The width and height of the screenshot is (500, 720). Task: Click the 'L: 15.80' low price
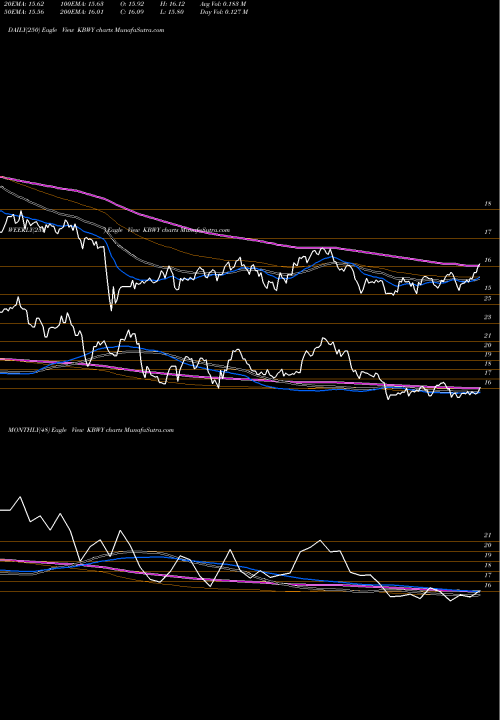173,12
